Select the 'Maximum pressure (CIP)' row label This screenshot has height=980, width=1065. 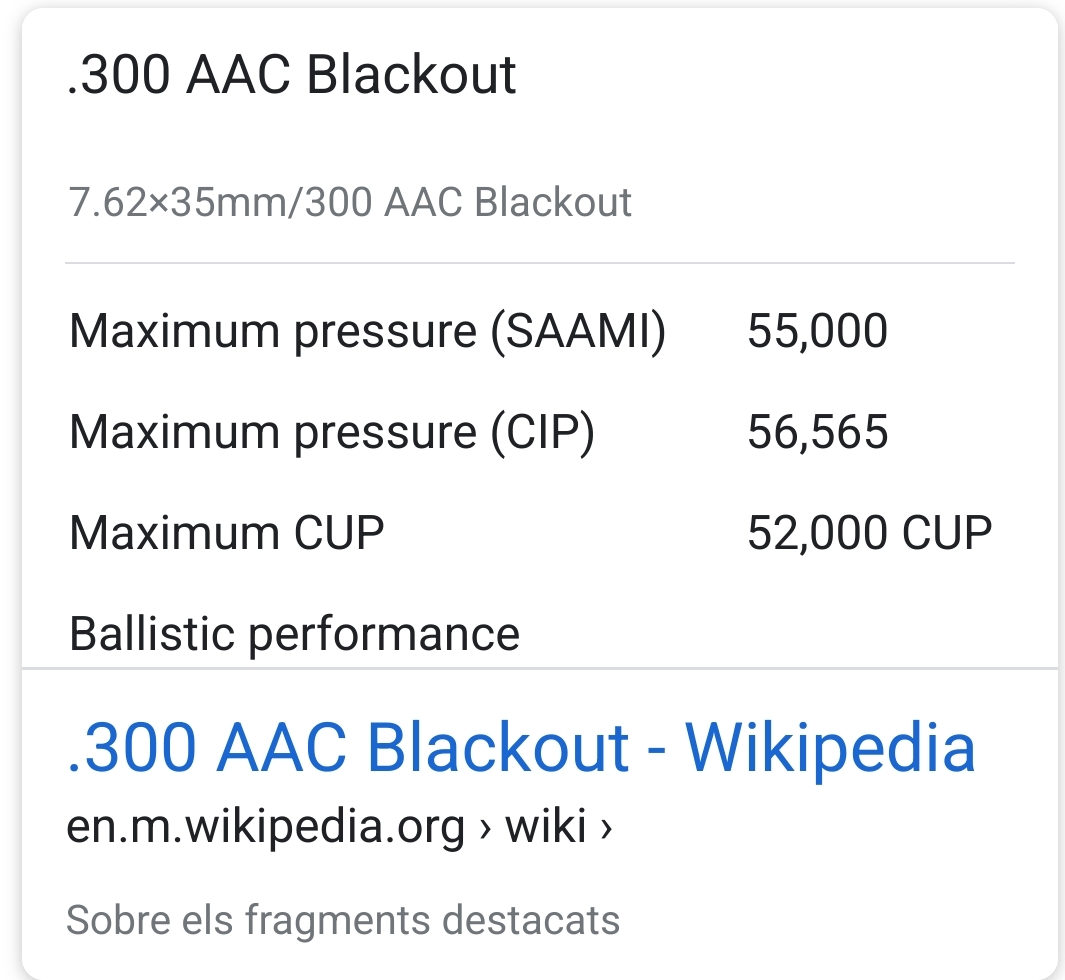pyautogui.click(x=331, y=432)
